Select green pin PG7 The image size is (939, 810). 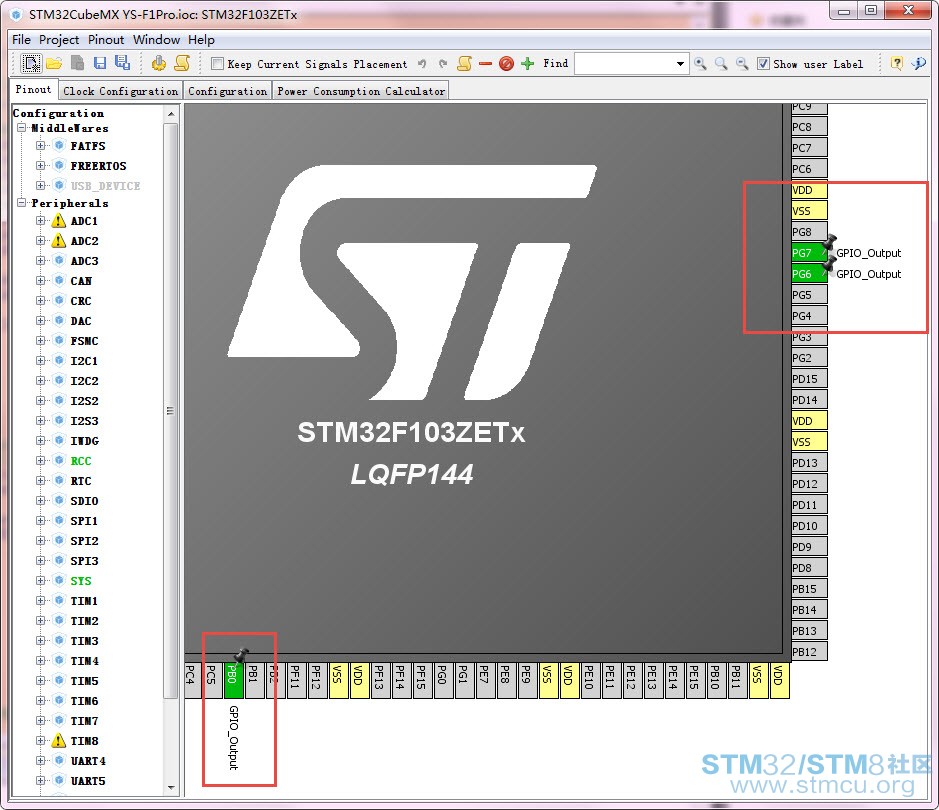coord(808,253)
